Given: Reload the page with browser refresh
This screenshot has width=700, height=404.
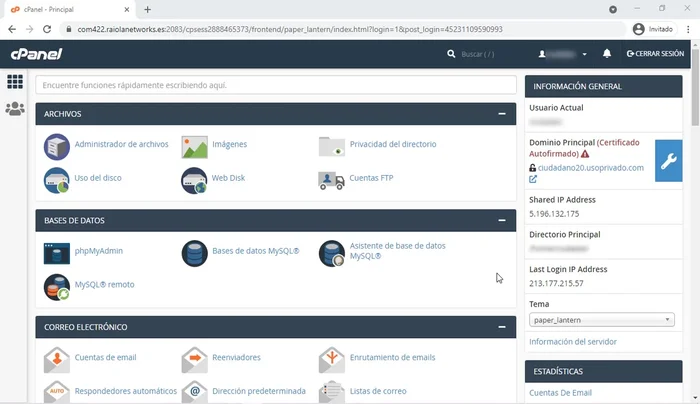Looking at the screenshot, I should tap(47, 29).
